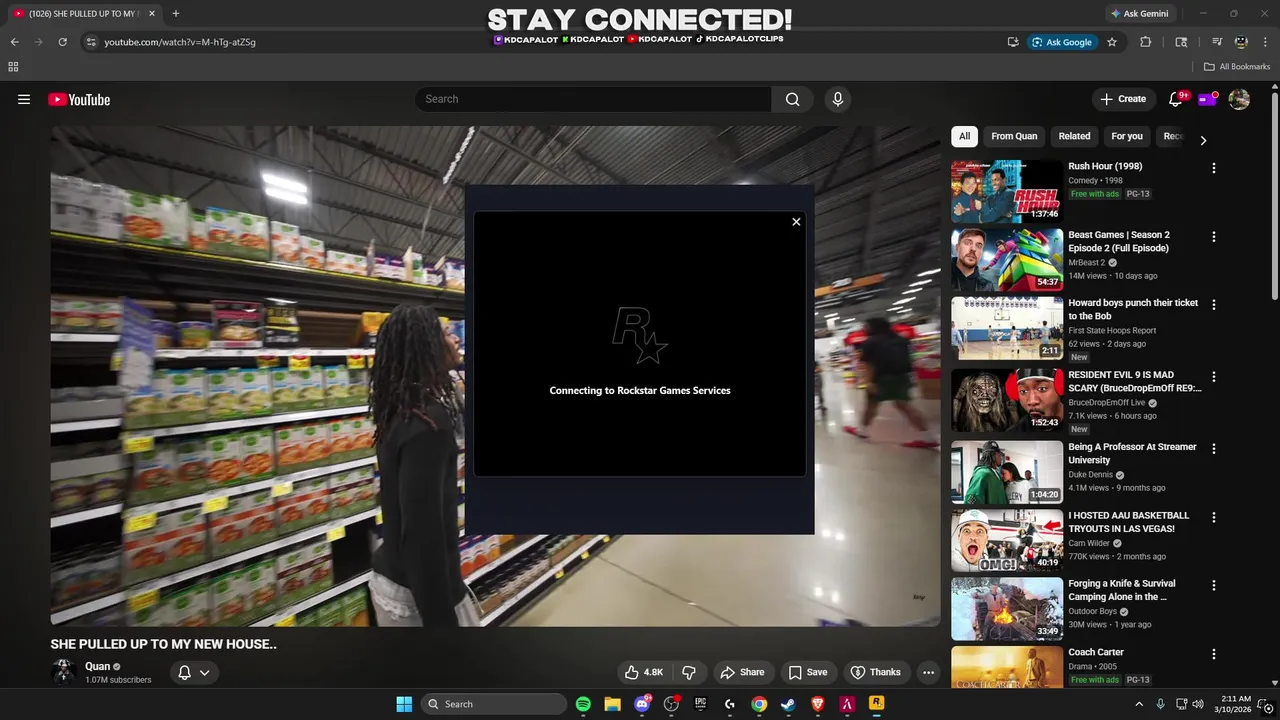
Task: Click the Save button
Action: point(807,672)
